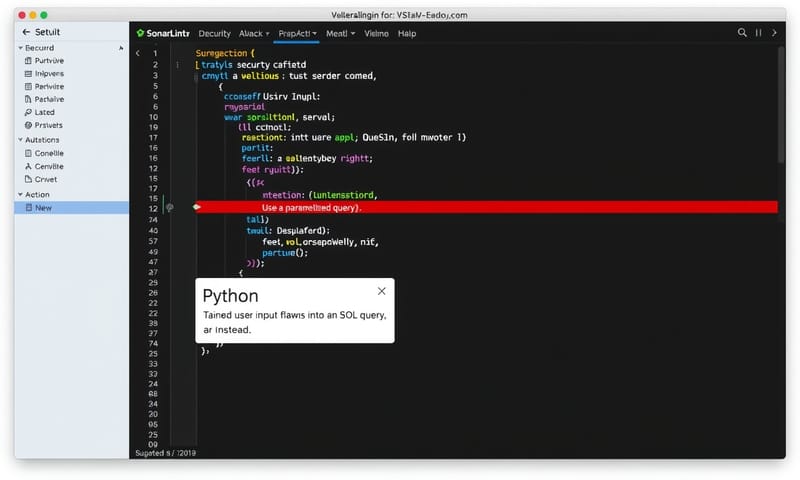Collapse the Action sidebar section

click(18, 194)
